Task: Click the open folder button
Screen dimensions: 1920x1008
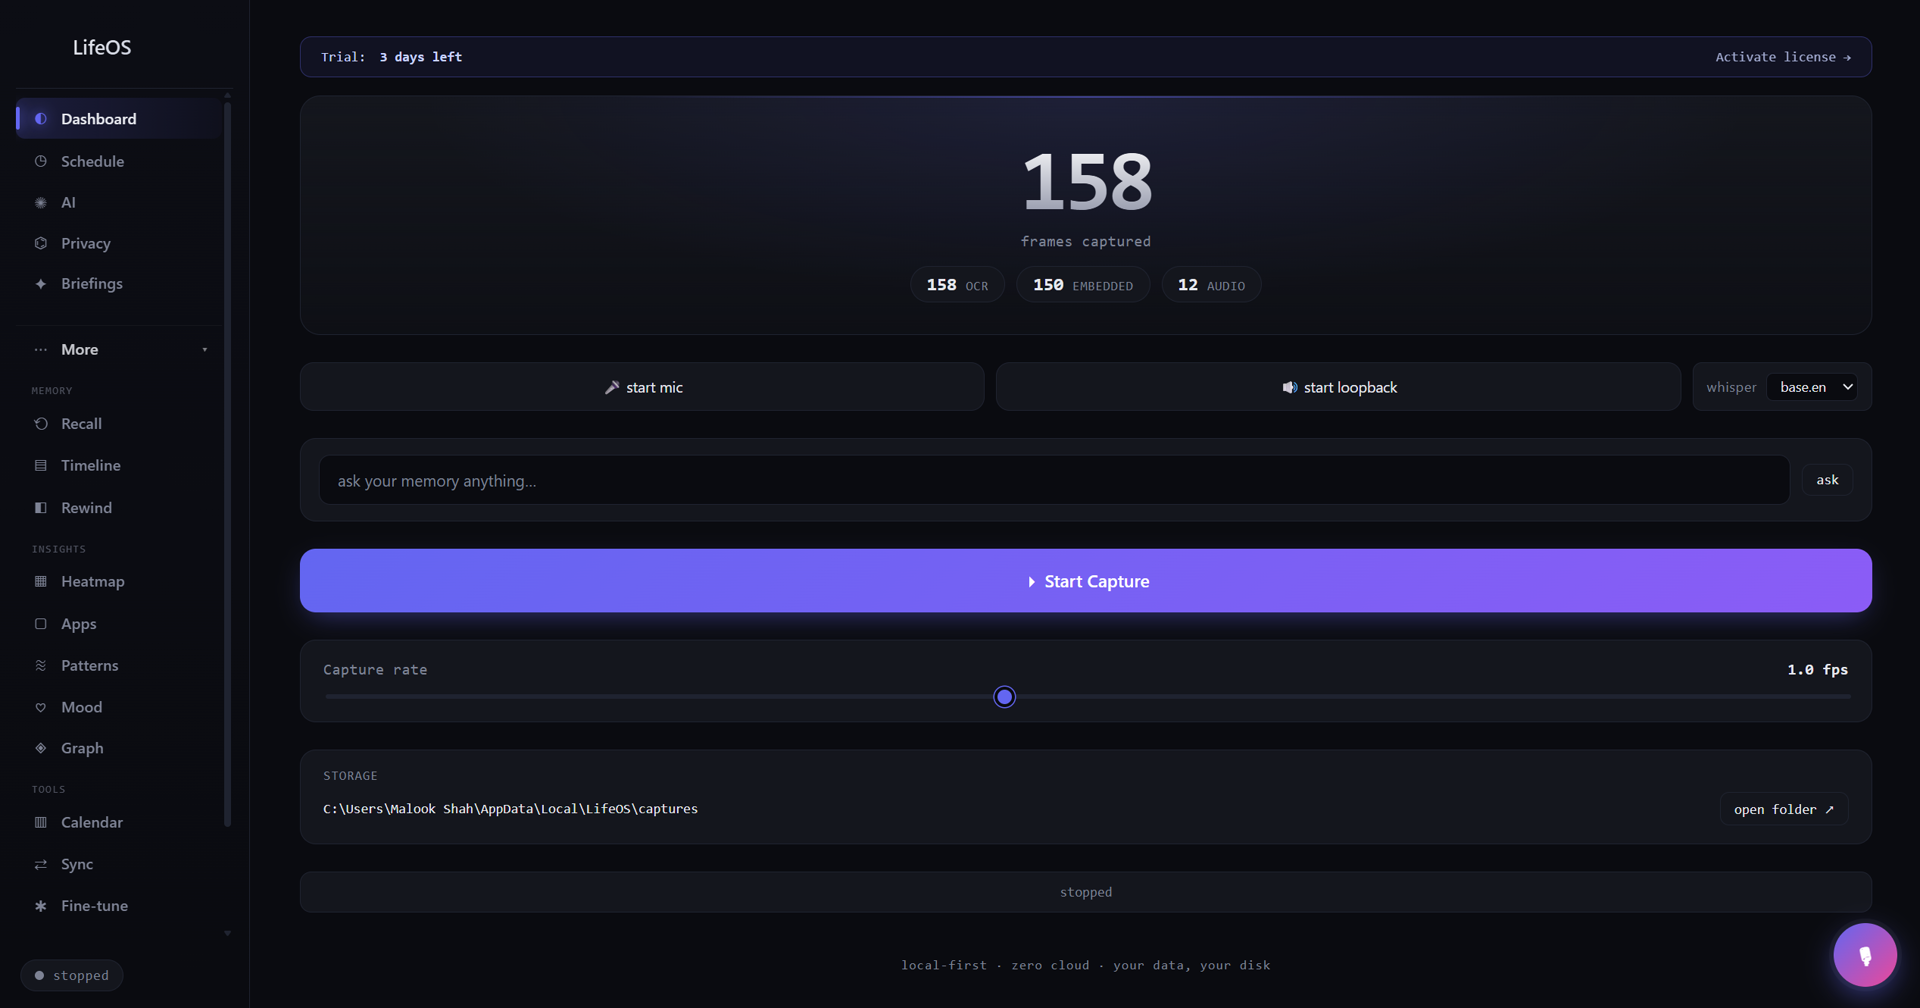Action: point(1784,809)
